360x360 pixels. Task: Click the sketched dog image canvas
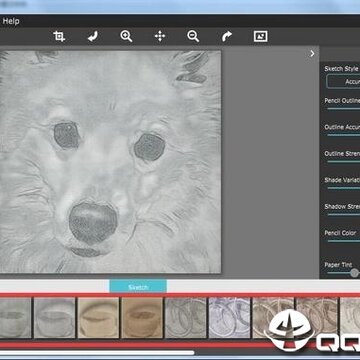tap(110, 162)
